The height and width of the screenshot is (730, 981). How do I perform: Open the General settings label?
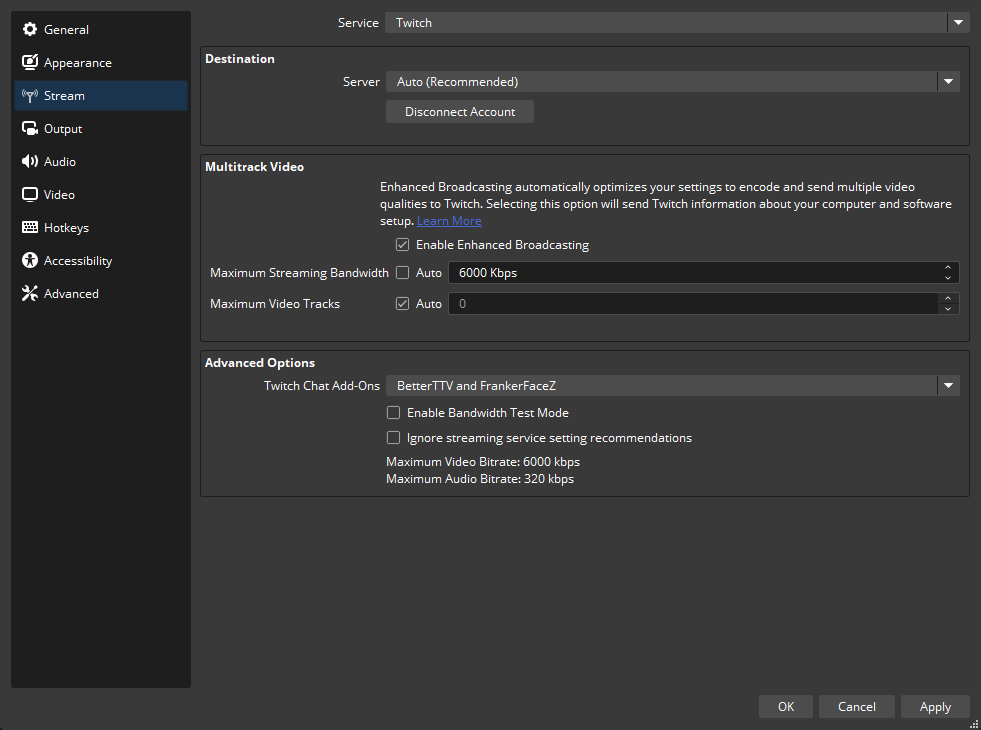tap(66, 29)
